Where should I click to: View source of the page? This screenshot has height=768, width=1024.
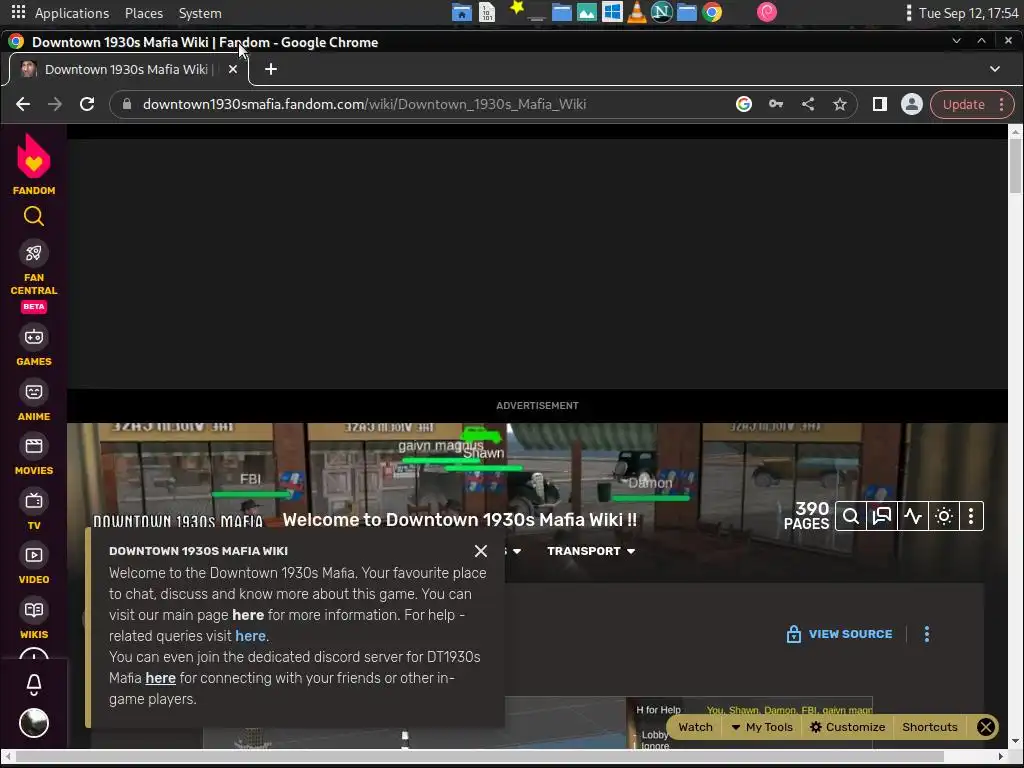[840, 634]
